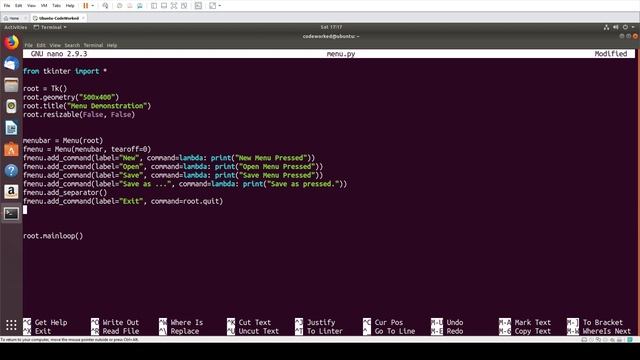Open the terminal window View menu
Viewport: 640px width, 360px height.
coord(55,45)
